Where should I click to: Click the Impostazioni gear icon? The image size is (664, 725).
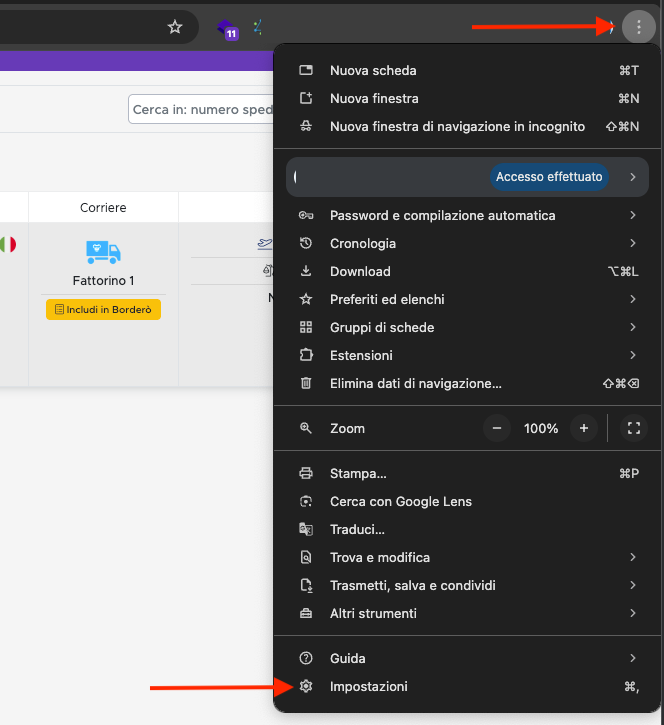[306, 686]
